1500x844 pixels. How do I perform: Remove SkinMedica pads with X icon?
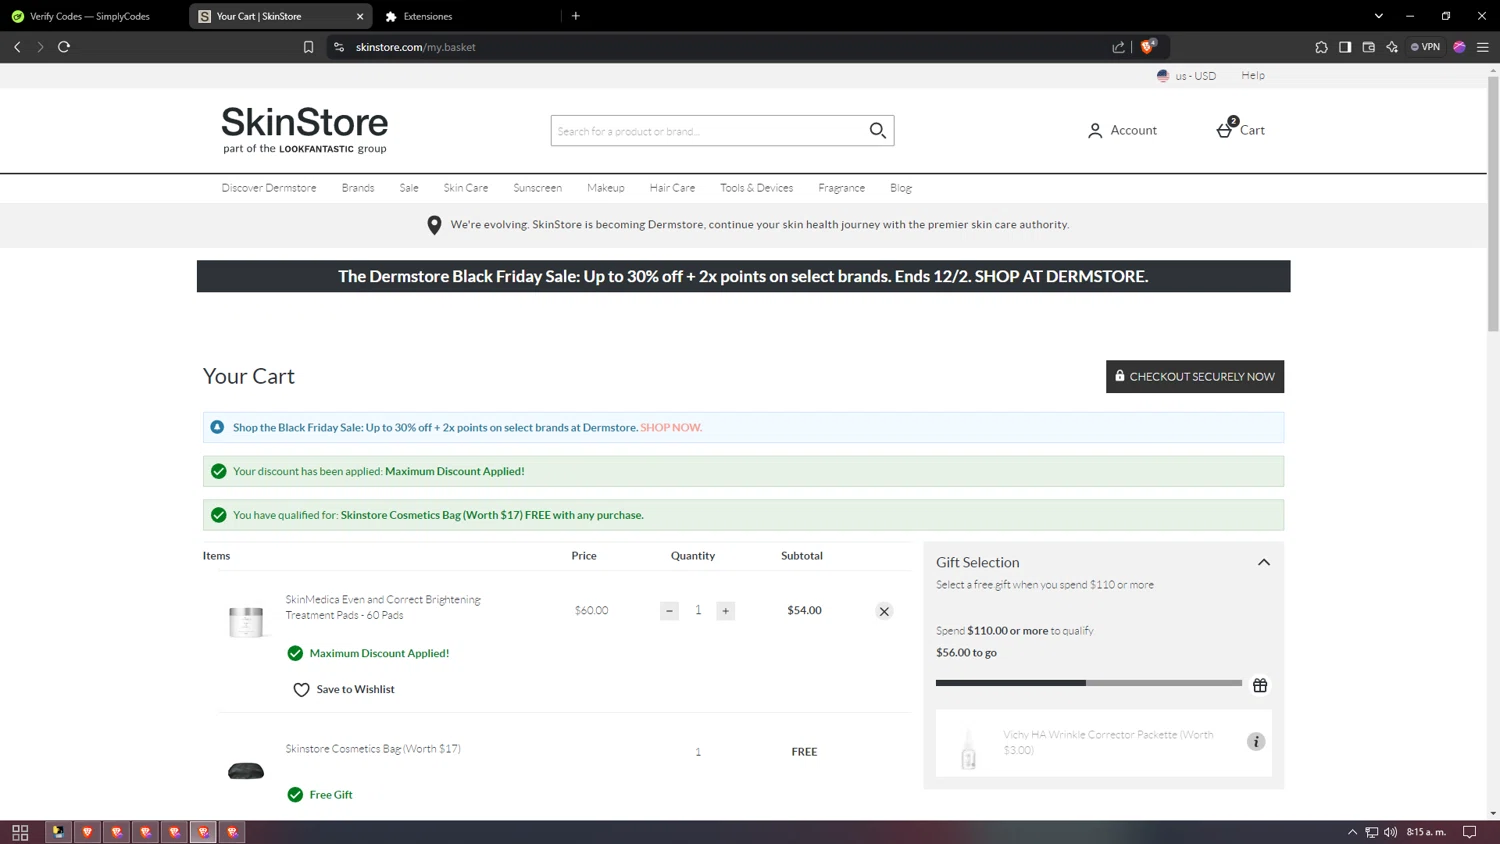point(884,611)
